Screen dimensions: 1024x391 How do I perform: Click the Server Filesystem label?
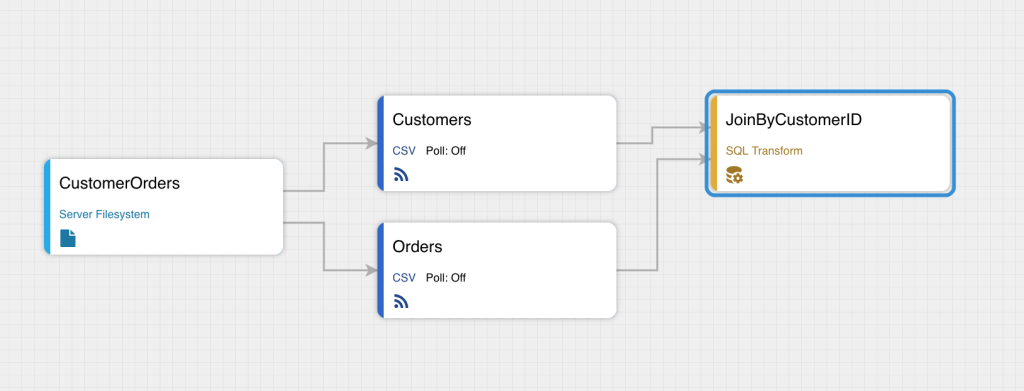pyautogui.click(x=104, y=214)
